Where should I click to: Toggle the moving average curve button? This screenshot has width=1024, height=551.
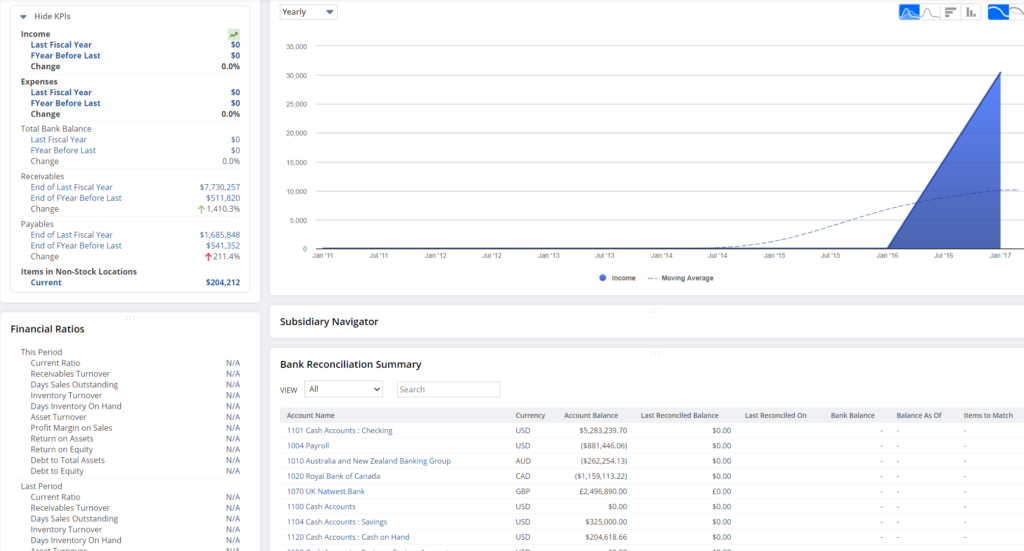point(999,12)
